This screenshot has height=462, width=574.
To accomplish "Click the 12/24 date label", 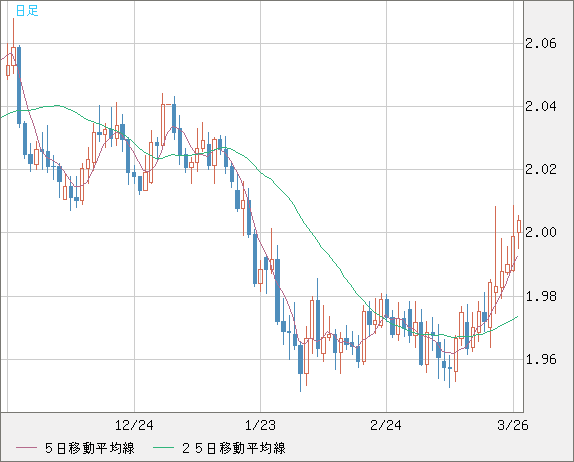I will (x=134, y=425).
